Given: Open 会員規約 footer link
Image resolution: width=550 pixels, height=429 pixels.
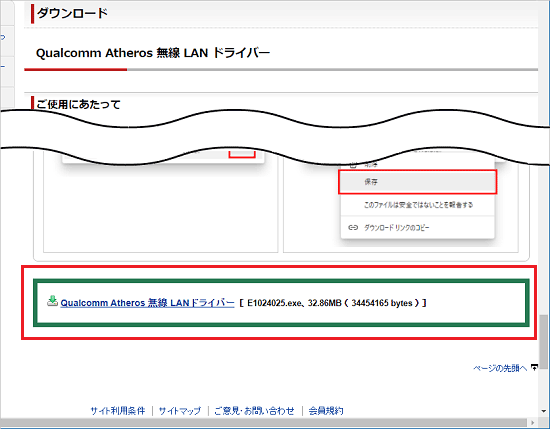Looking at the screenshot, I should [326, 411].
